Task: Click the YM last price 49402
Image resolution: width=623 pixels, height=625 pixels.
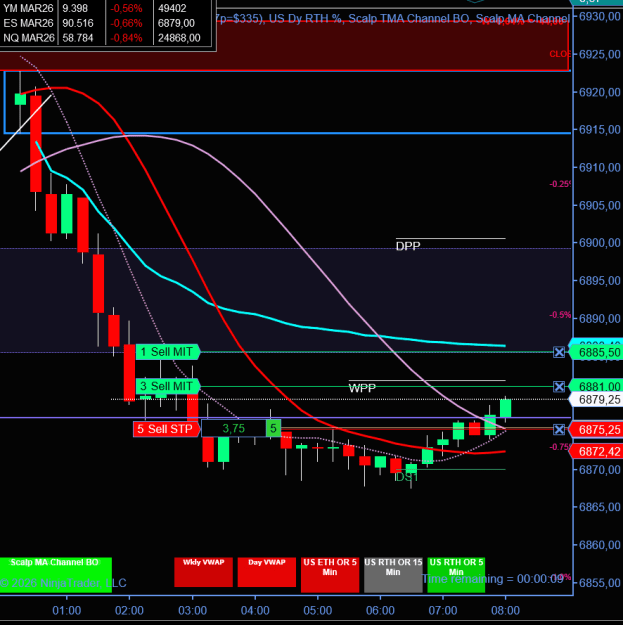Action: [x=172, y=8]
